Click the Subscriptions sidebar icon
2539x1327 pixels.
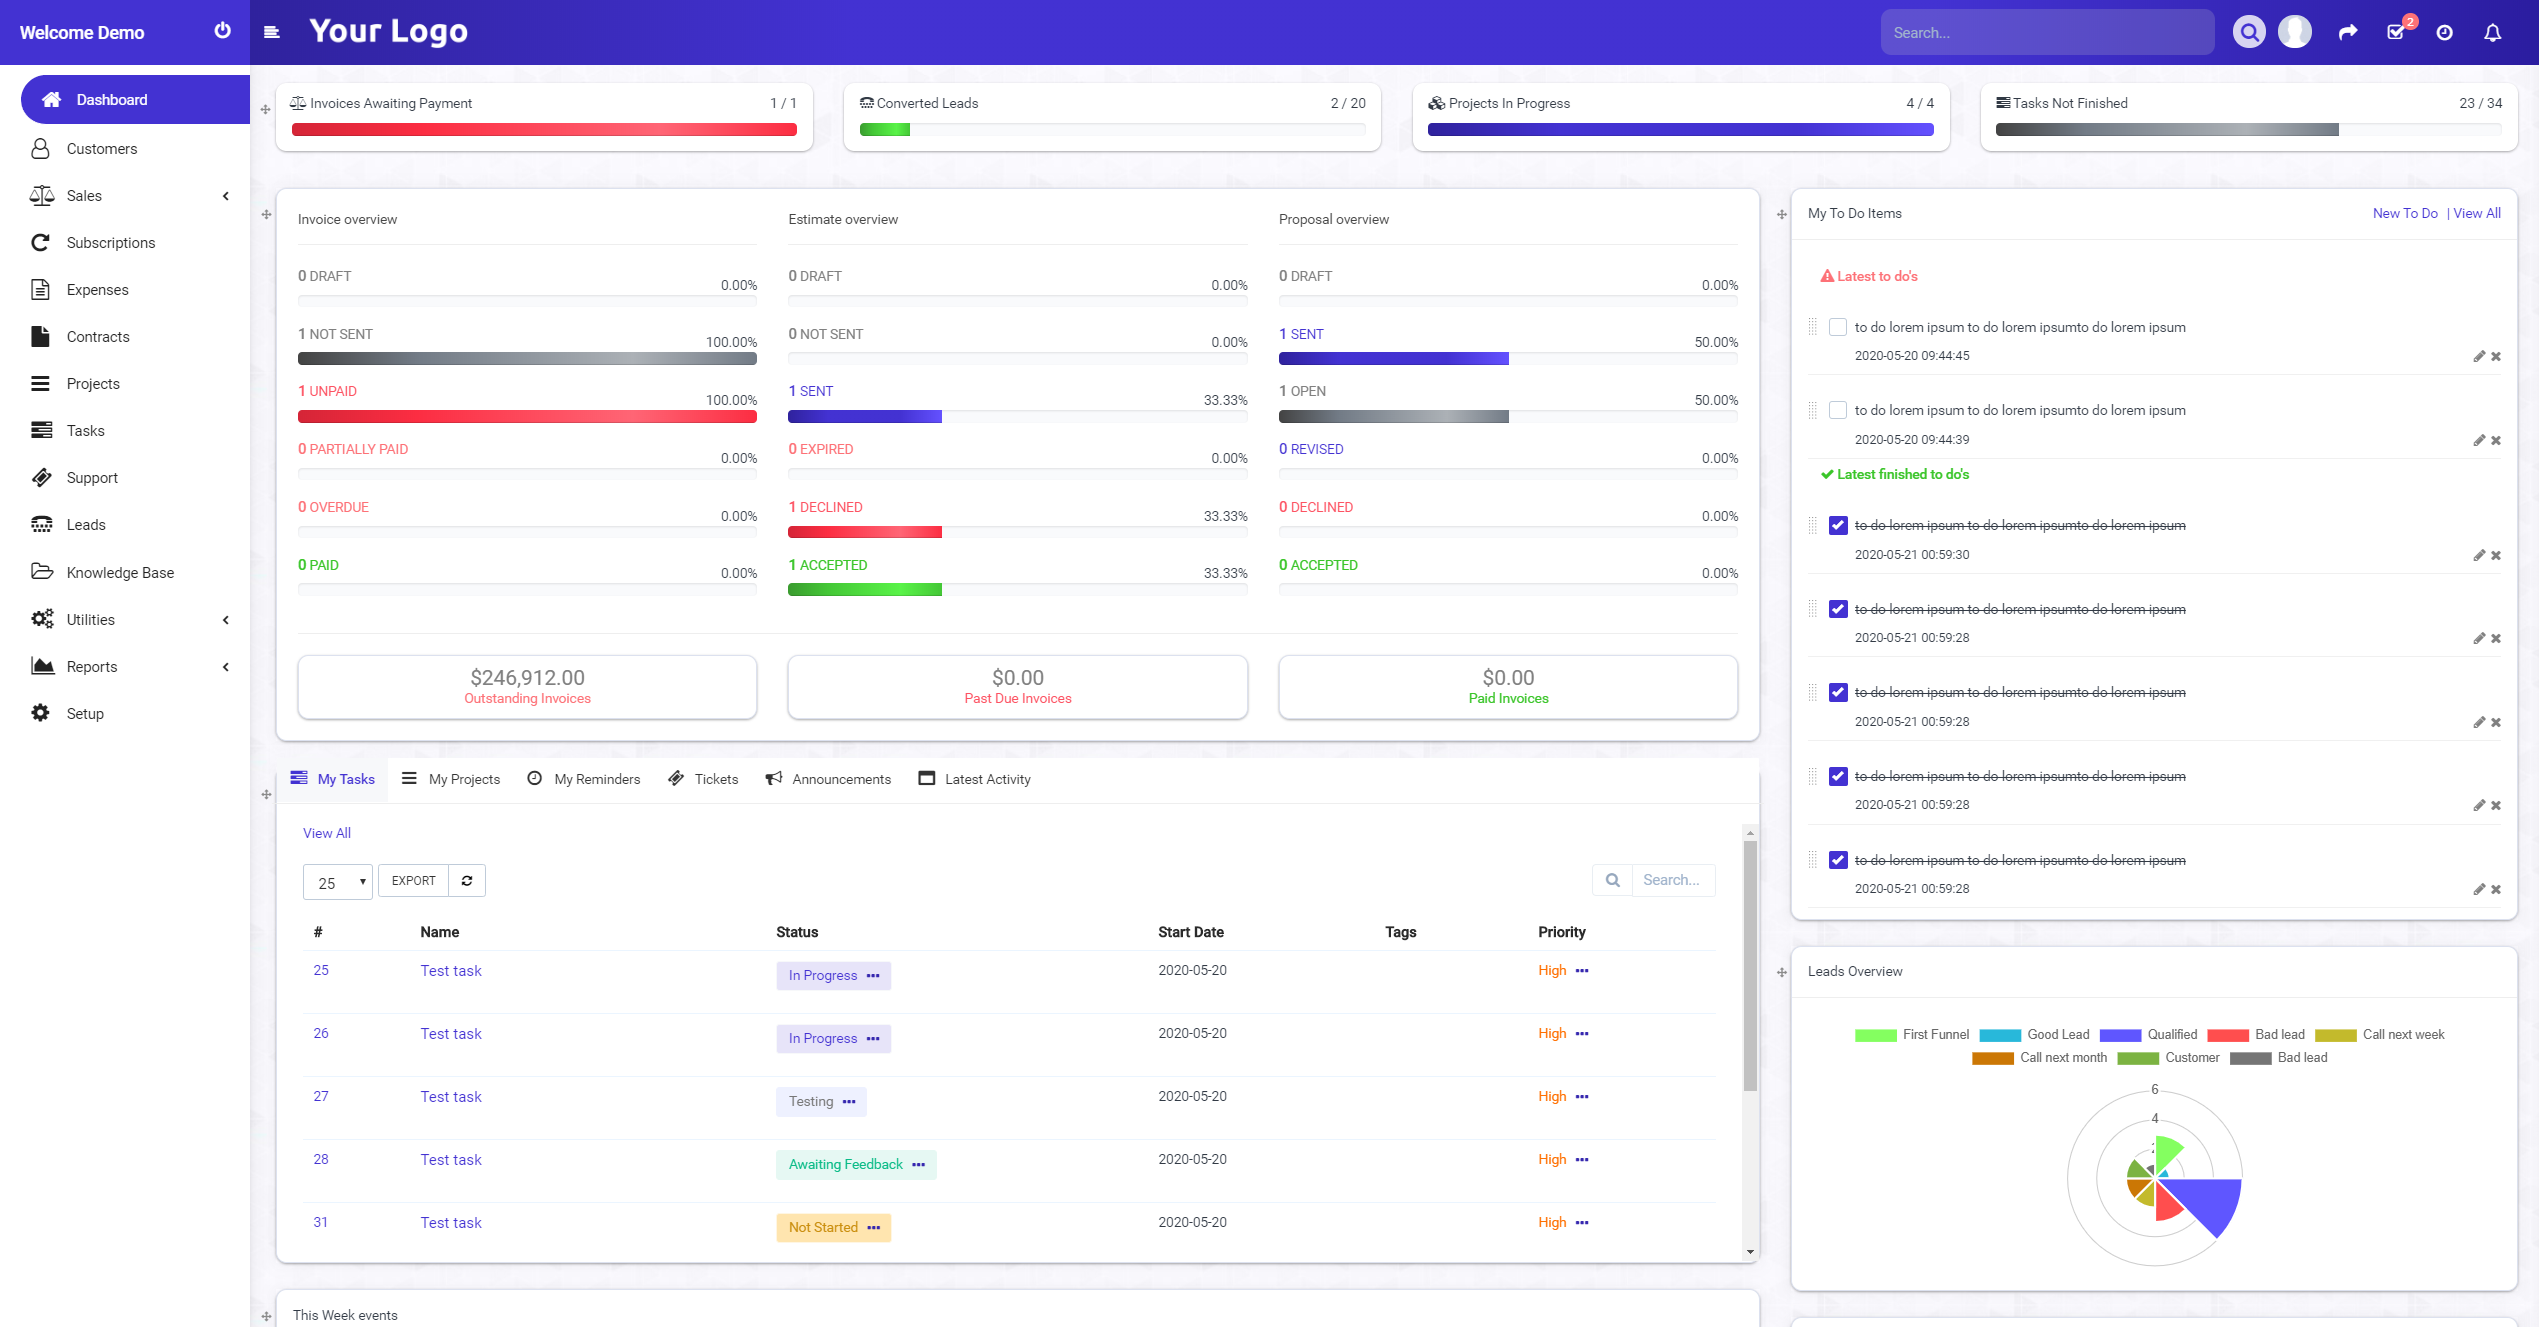click(x=40, y=242)
